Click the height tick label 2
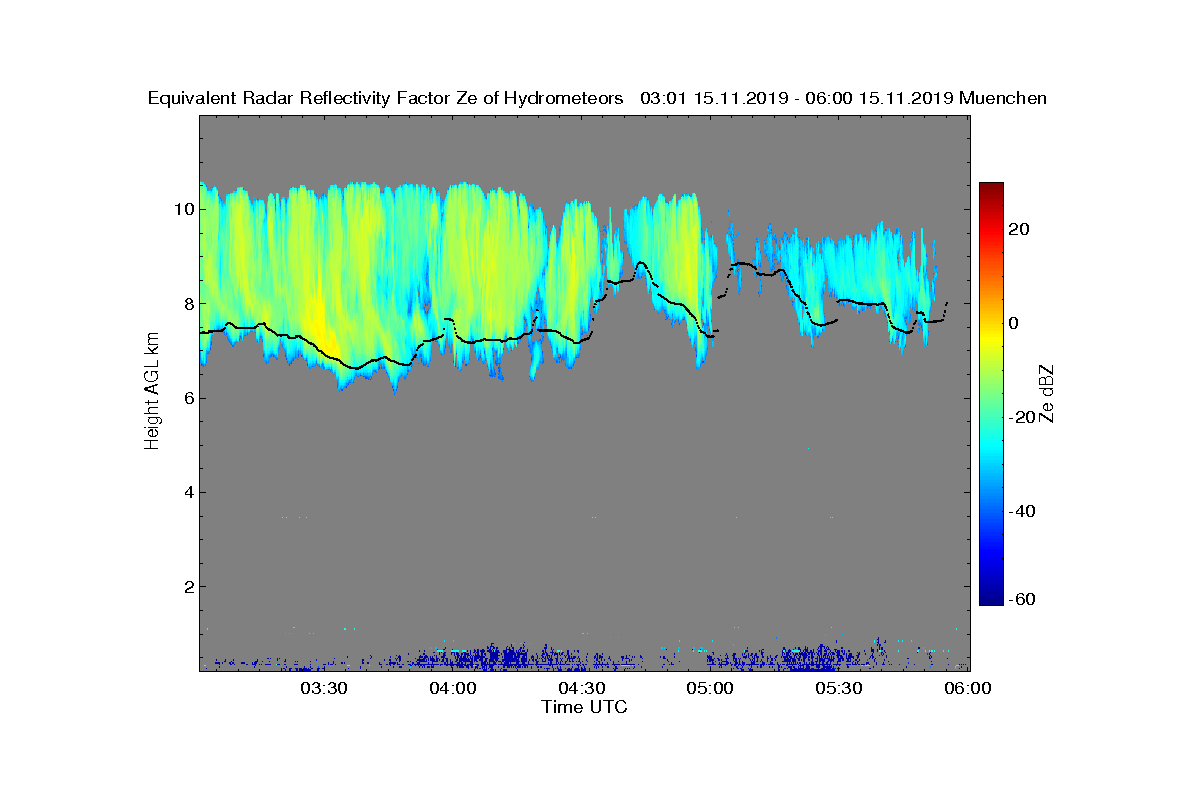The image size is (1200, 800). [x=187, y=586]
